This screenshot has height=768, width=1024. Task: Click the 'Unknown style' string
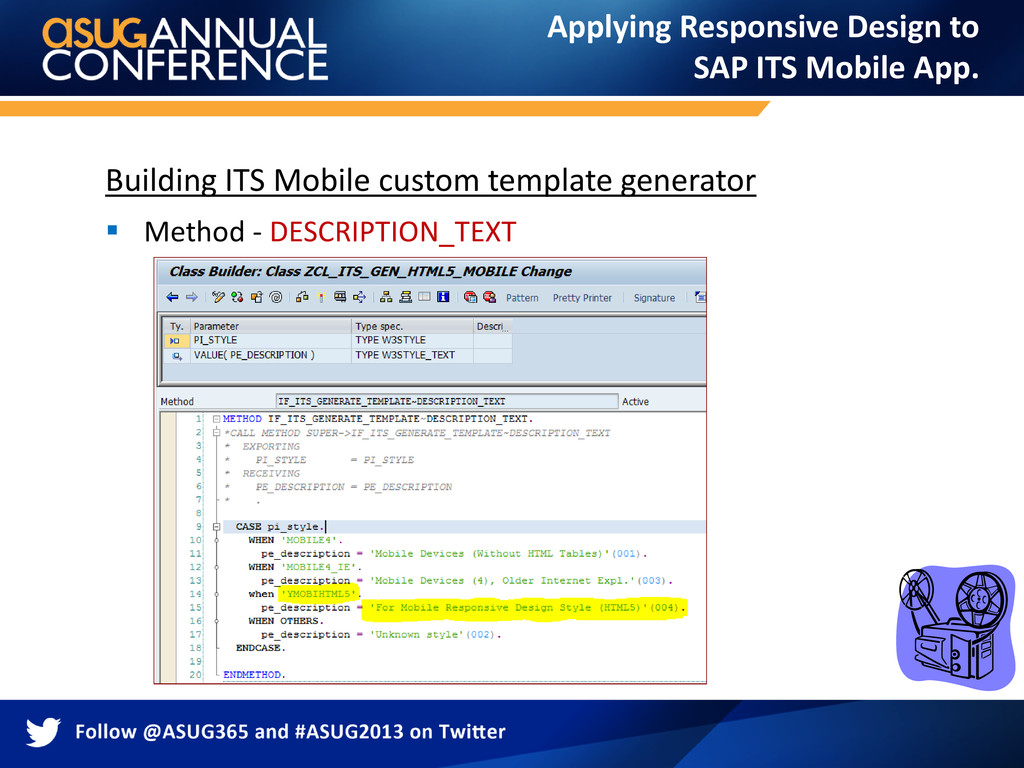pyautogui.click(x=419, y=634)
